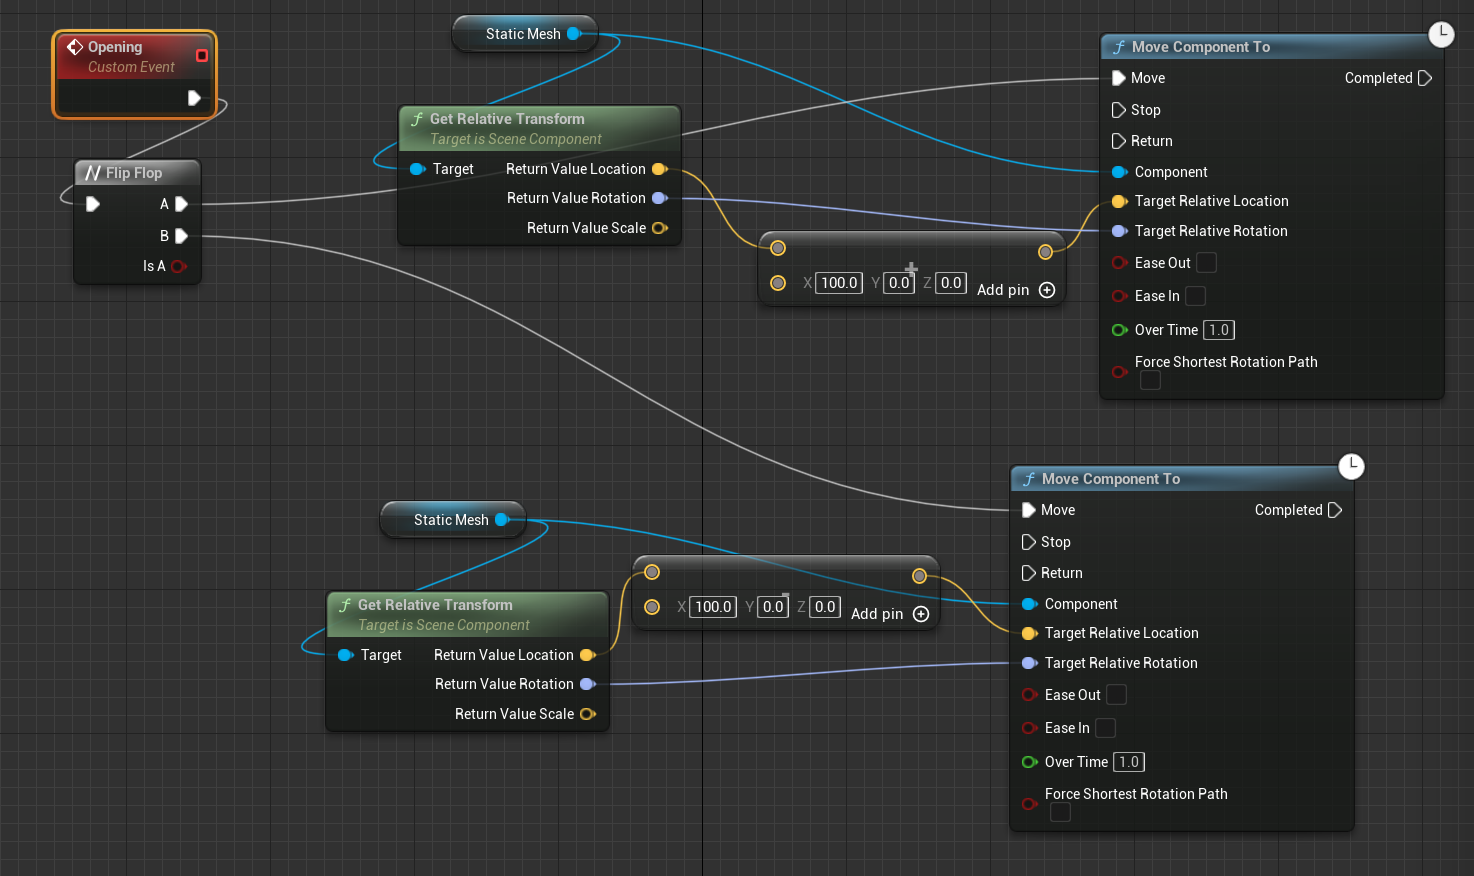Click the Stop exec pin on lower Move Component To
The width and height of the screenshot is (1474, 876).
[x=1028, y=542]
